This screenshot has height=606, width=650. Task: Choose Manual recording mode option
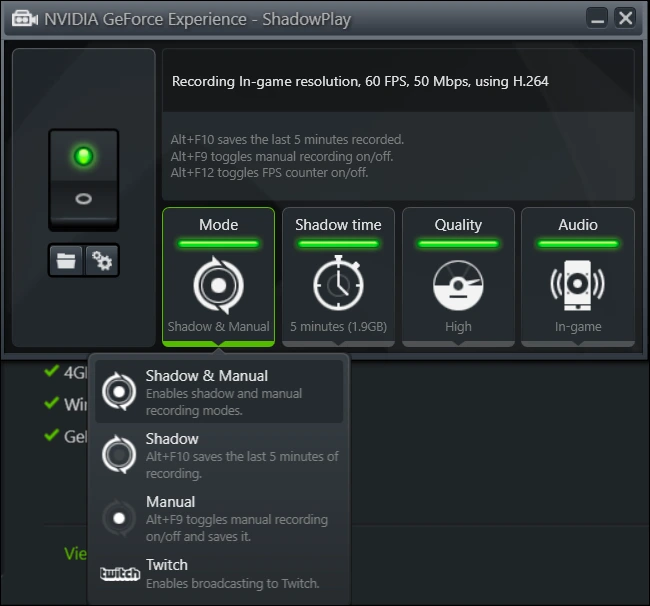point(219,518)
